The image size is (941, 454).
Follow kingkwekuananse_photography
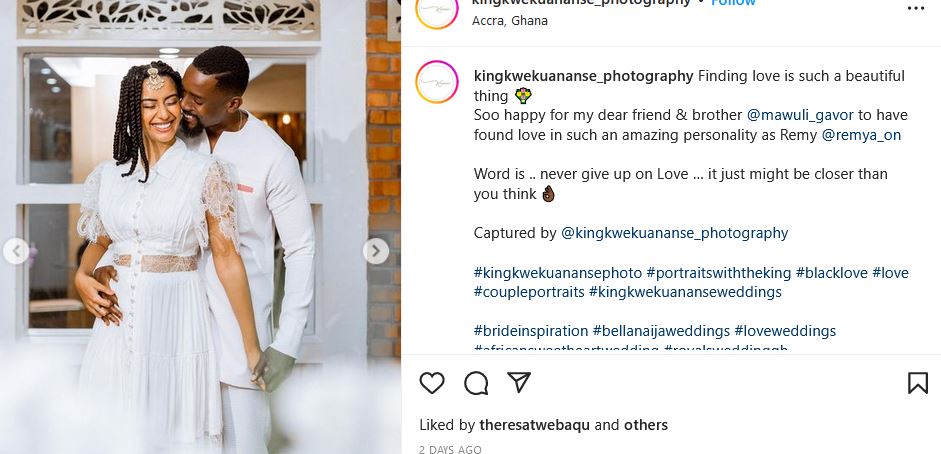733,3
